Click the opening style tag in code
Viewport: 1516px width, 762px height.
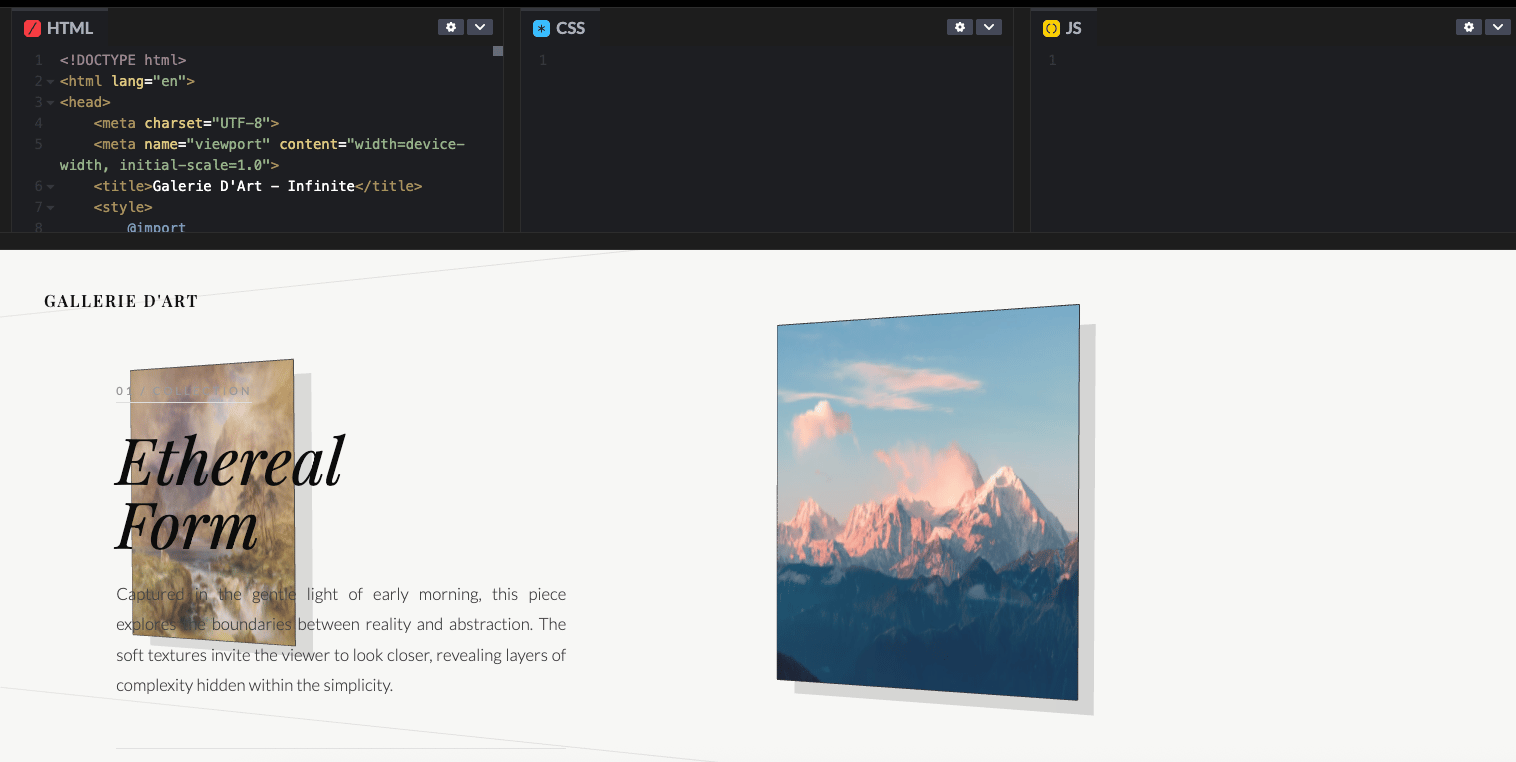(x=123, y=207)
